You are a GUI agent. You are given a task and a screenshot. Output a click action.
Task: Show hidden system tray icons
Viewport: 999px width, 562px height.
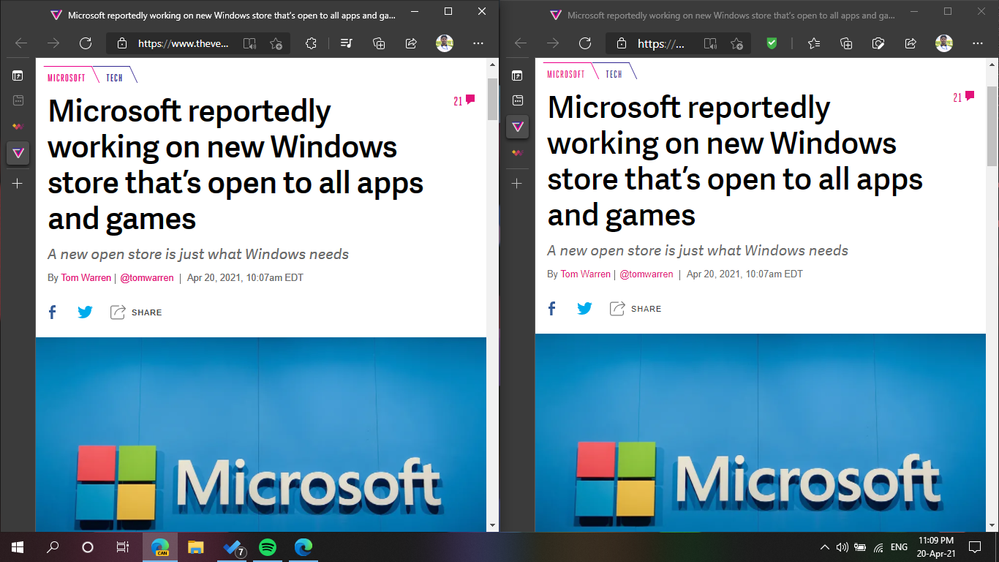pyautogui.click(x=824, y=547)
